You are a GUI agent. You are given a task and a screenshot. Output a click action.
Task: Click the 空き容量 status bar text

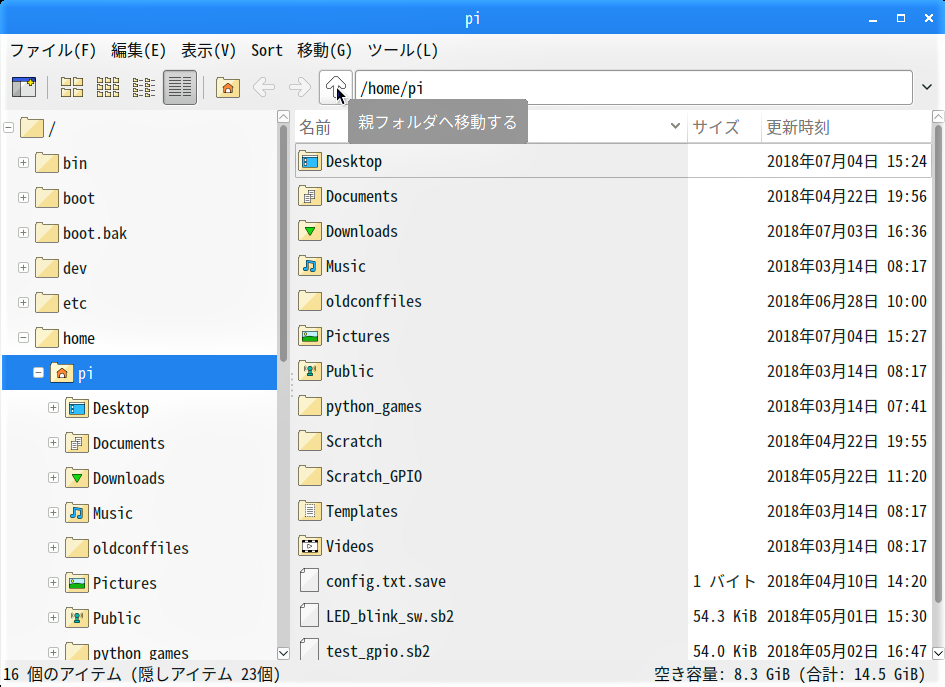coord(790,674)
